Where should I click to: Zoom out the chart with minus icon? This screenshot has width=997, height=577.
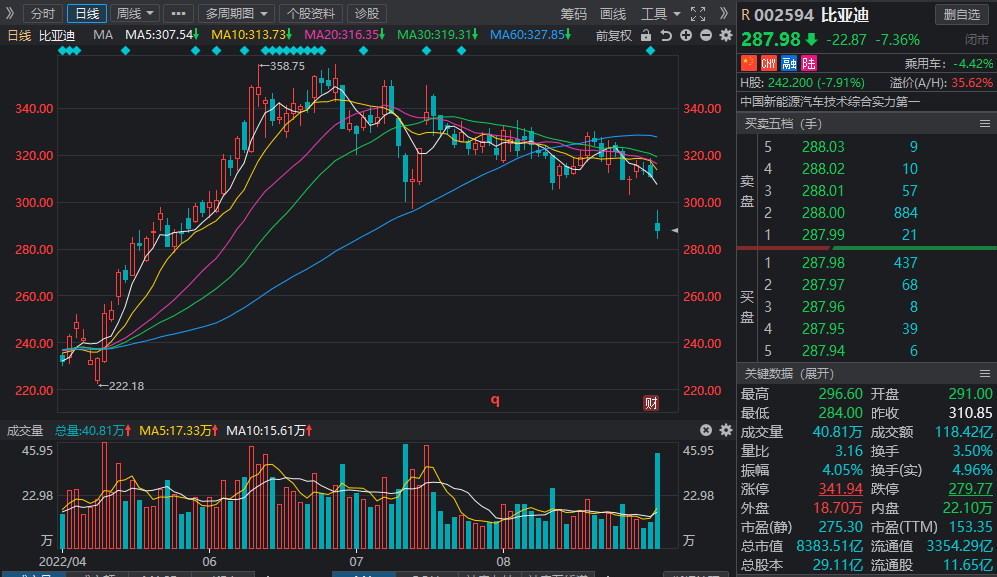706,36
